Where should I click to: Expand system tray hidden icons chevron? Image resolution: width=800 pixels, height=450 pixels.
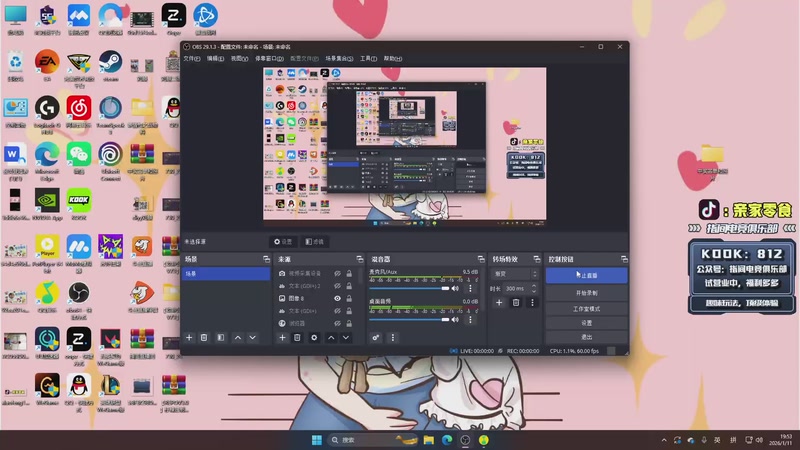click(664, 440)
